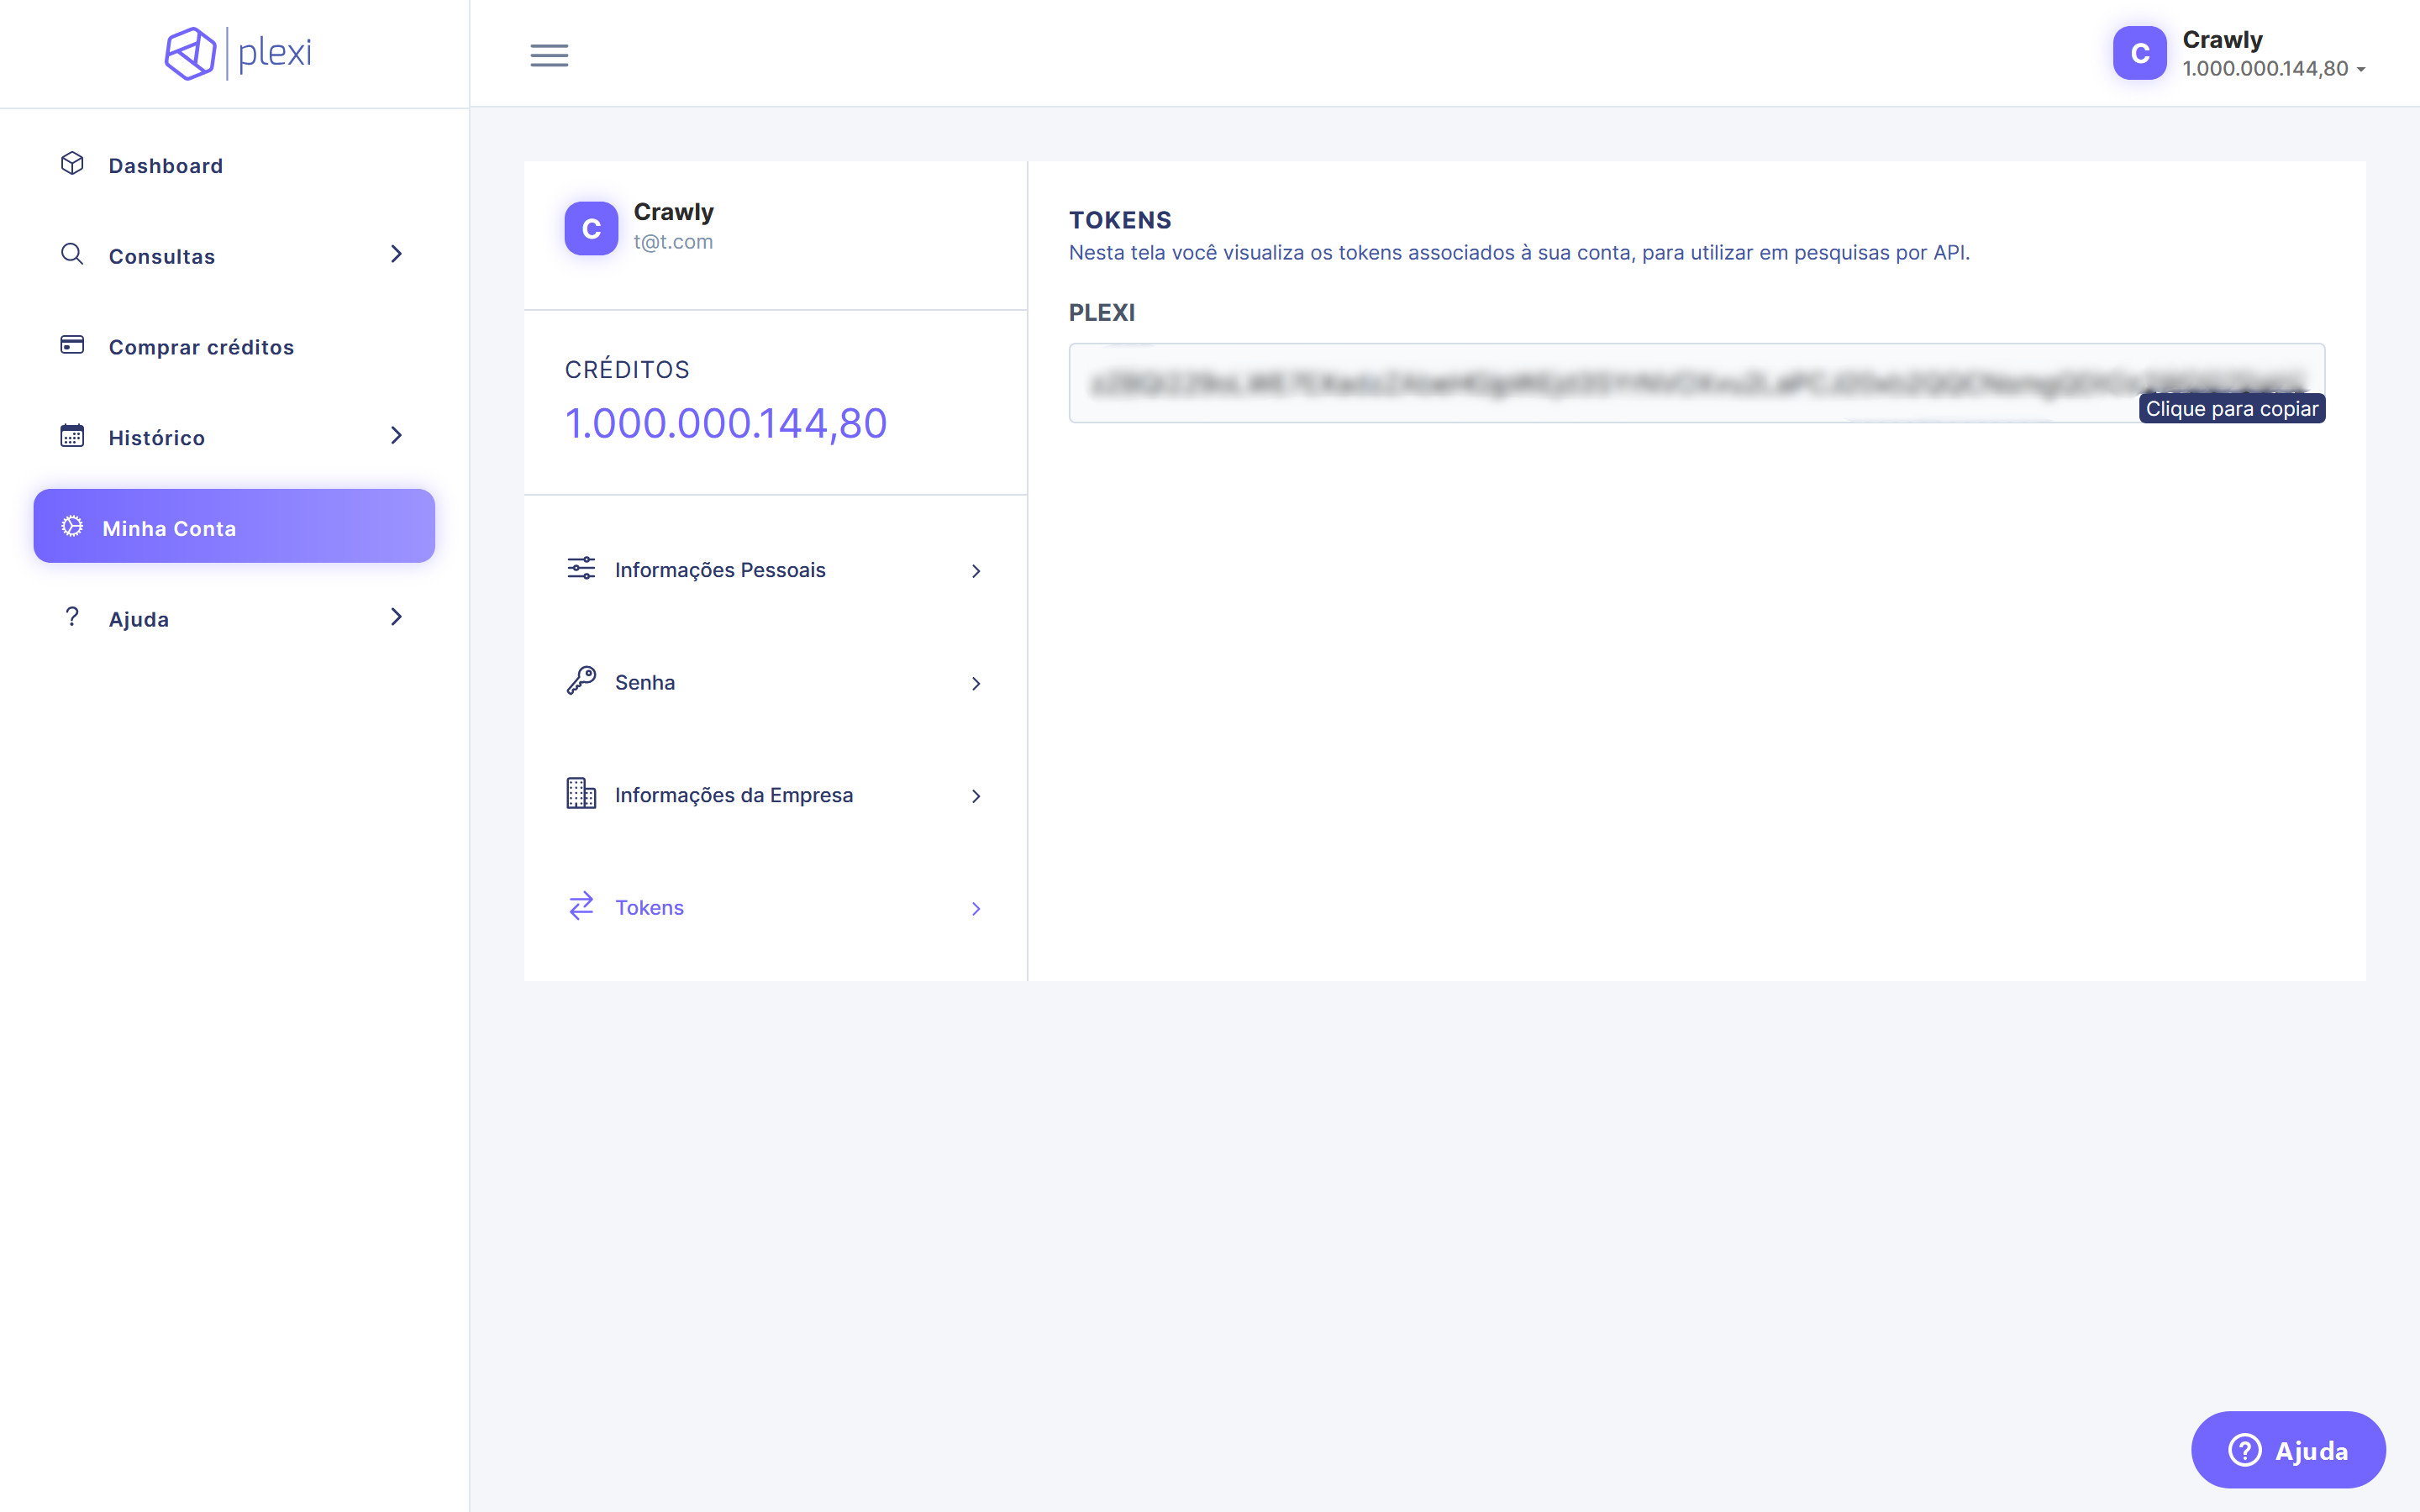The height and width of the screenshot is (1512, 2420).
Task: Click the Crawly name in profile card
Action: [x=674, y=212]
